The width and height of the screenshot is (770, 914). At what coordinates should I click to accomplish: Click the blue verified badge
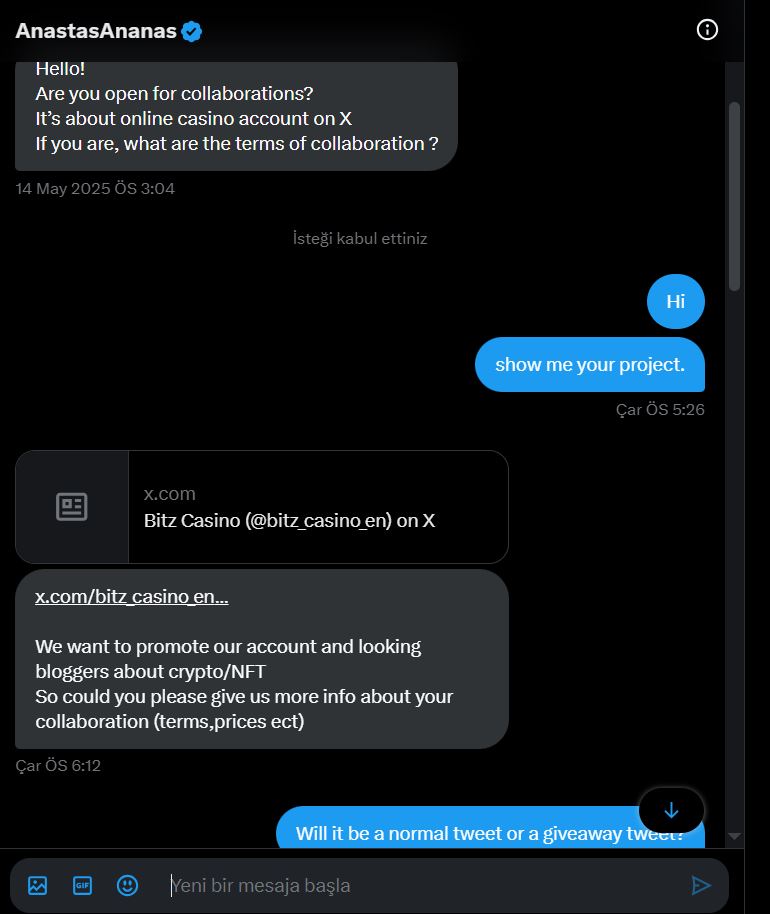[x=191, y=31]
